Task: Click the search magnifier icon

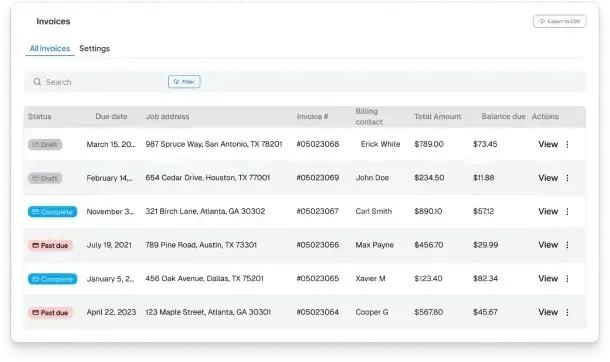Action: [x=37, y=82]
